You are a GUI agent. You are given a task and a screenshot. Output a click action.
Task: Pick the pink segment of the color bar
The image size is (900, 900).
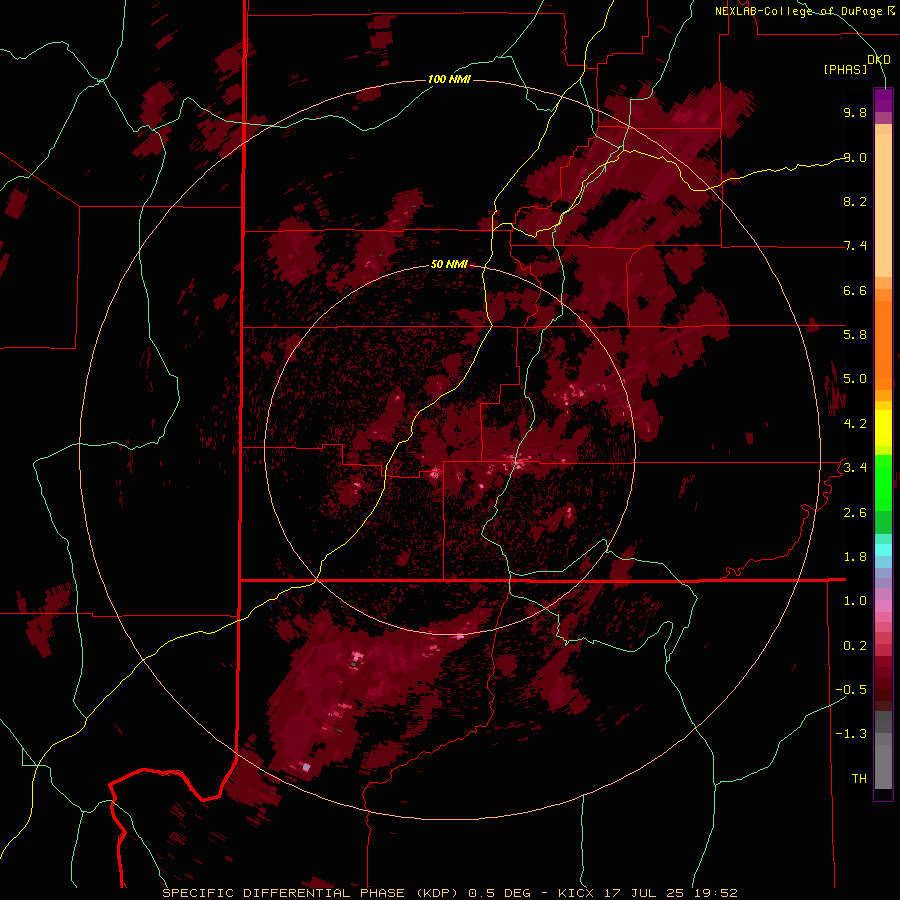tap(883, 606)
